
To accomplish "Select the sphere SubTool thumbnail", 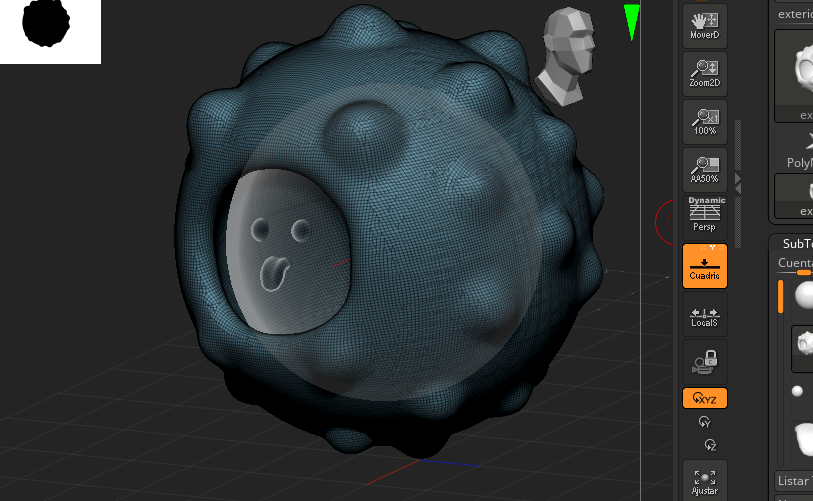I will coord(804,295).
